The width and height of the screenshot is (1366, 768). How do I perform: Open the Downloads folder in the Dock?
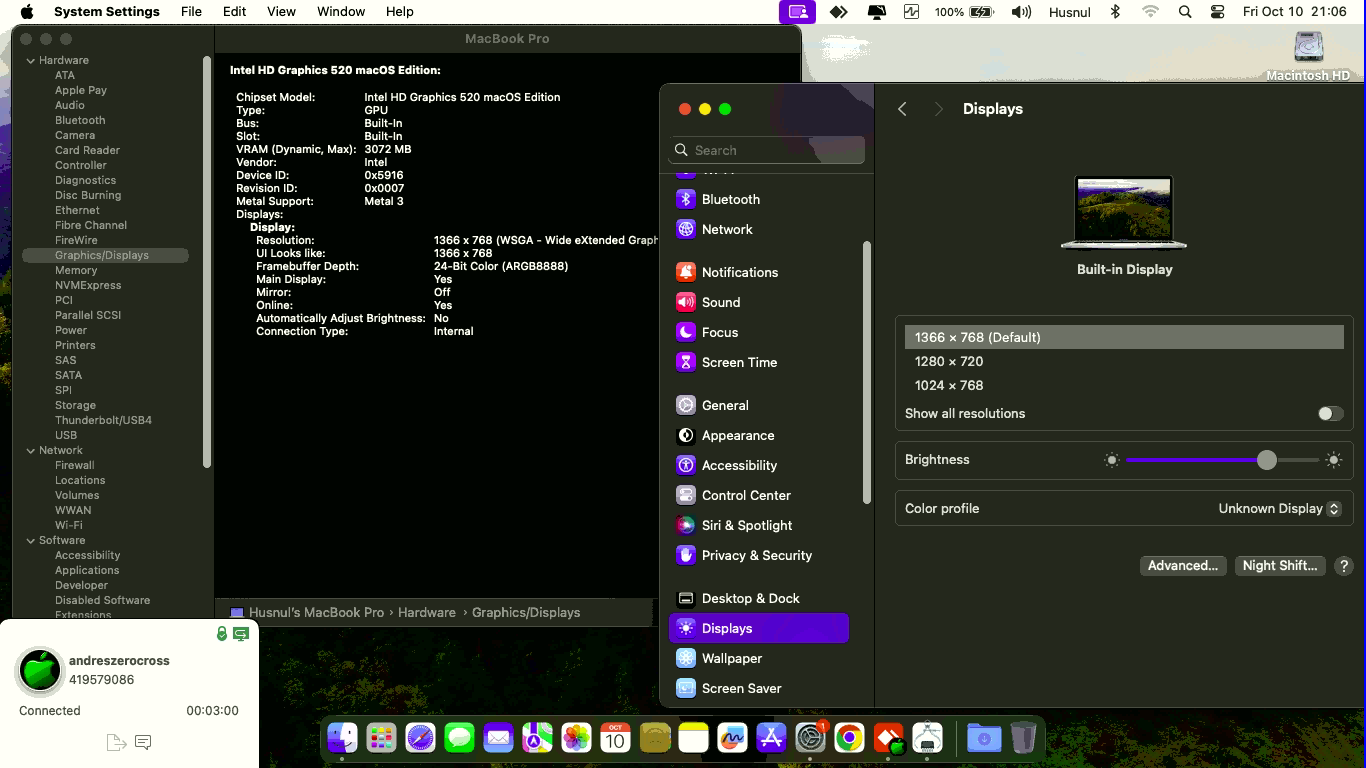coord(984,738)
